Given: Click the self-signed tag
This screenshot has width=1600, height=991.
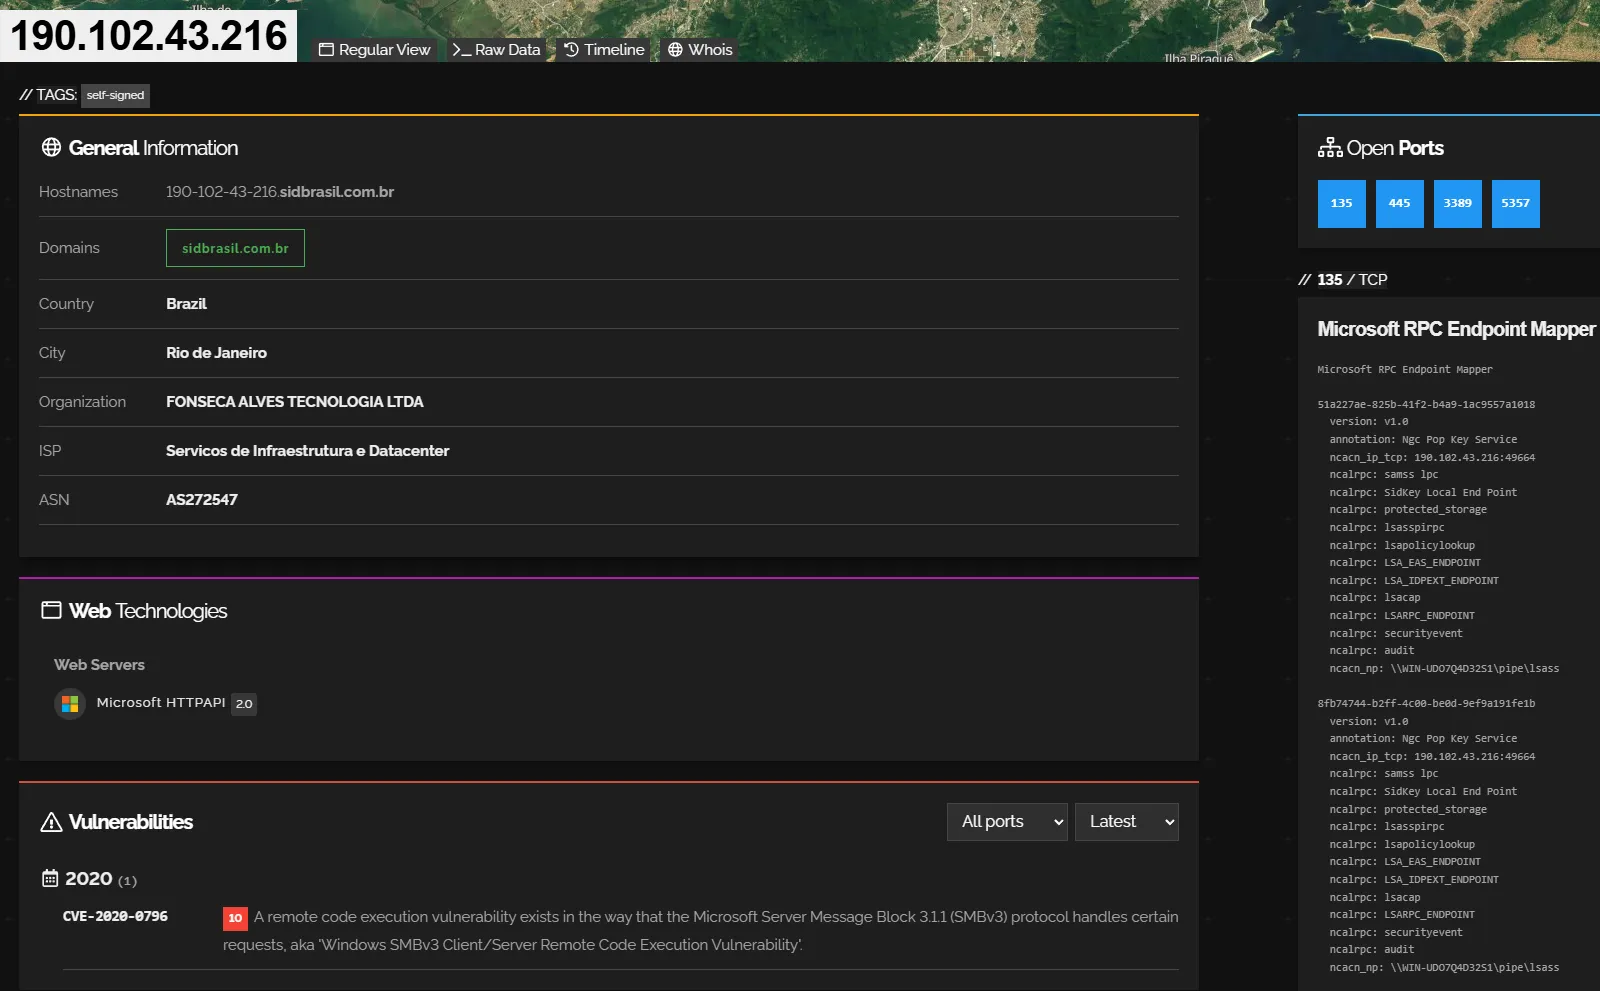Looking at the screenshot, I should pos(115,96).
